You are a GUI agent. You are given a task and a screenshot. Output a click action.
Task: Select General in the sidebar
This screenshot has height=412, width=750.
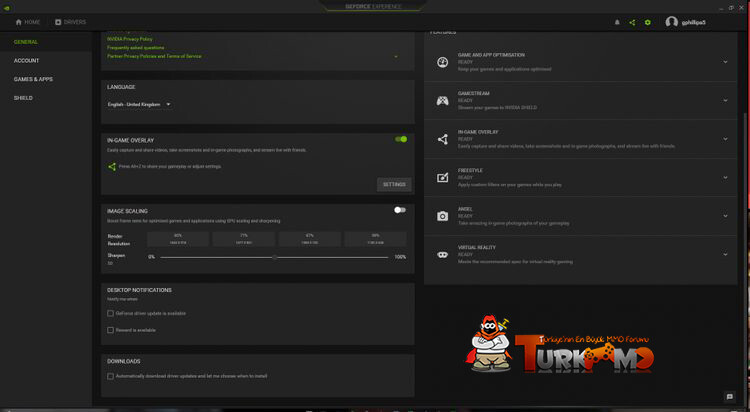click(x=26, y=42)
